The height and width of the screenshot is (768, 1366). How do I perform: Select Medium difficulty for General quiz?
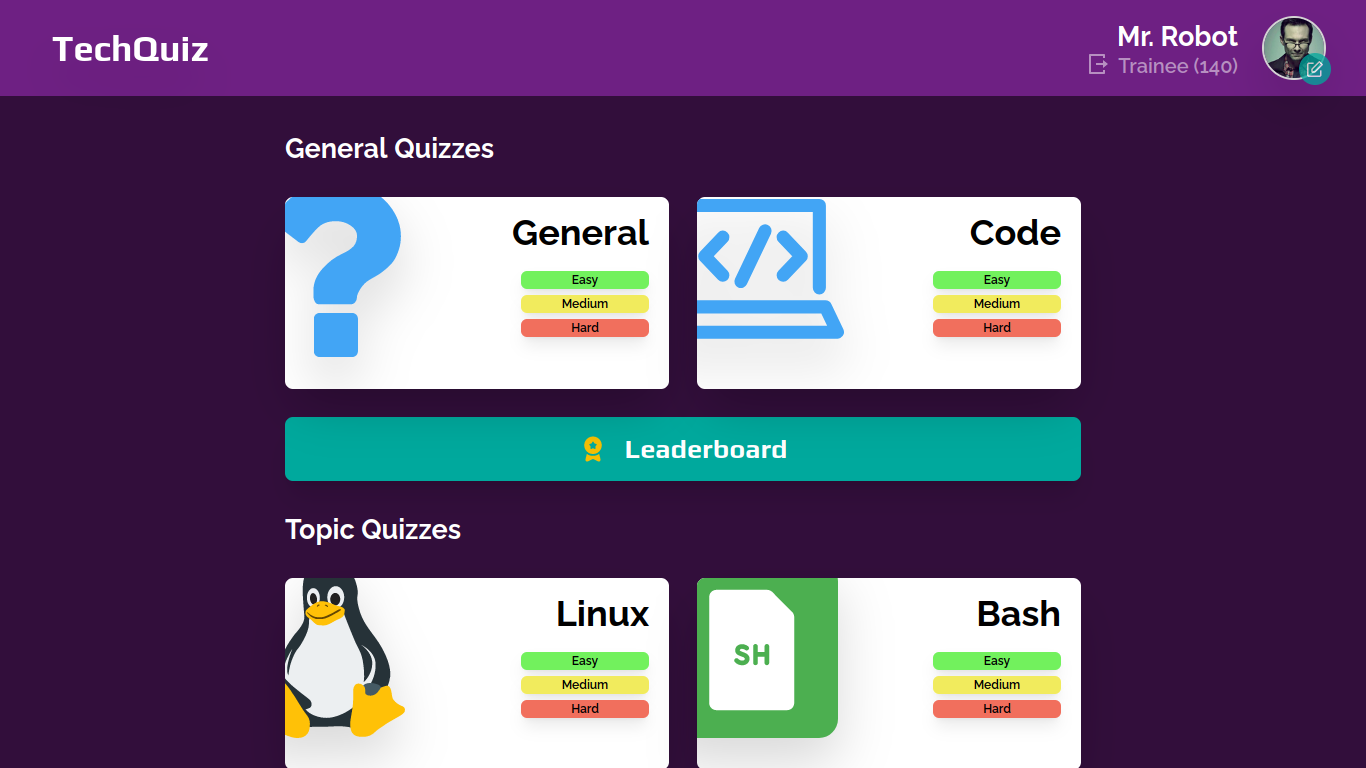(585, 304)
